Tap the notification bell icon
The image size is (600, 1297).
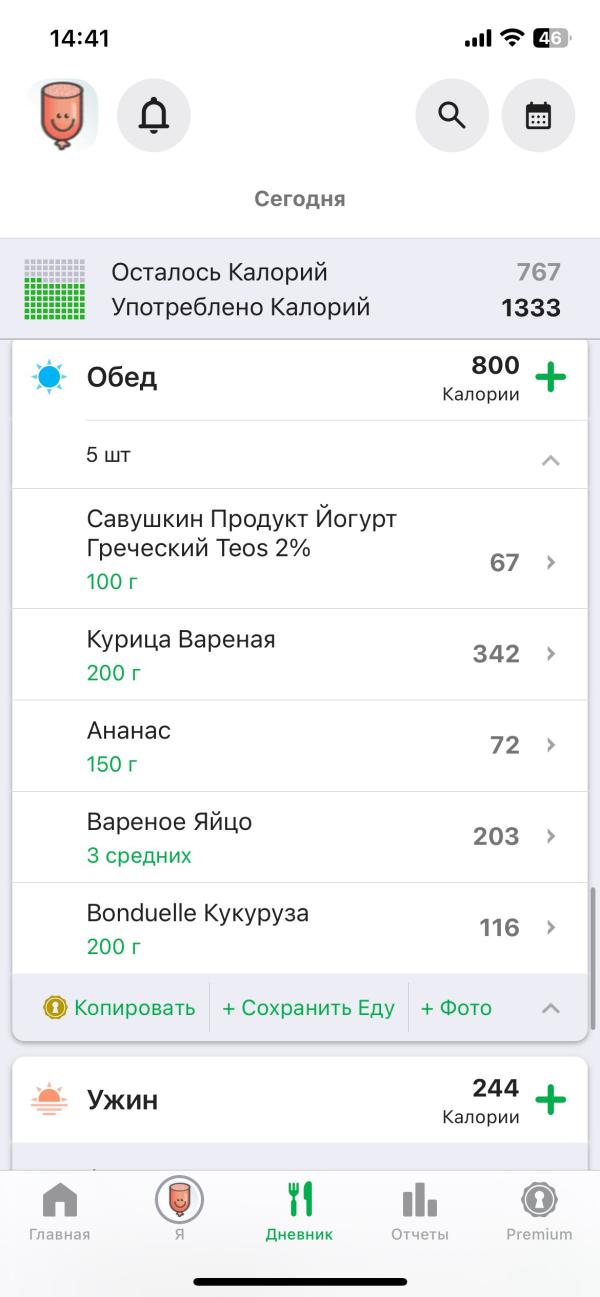pyautogui.click(x=154, y=116)
